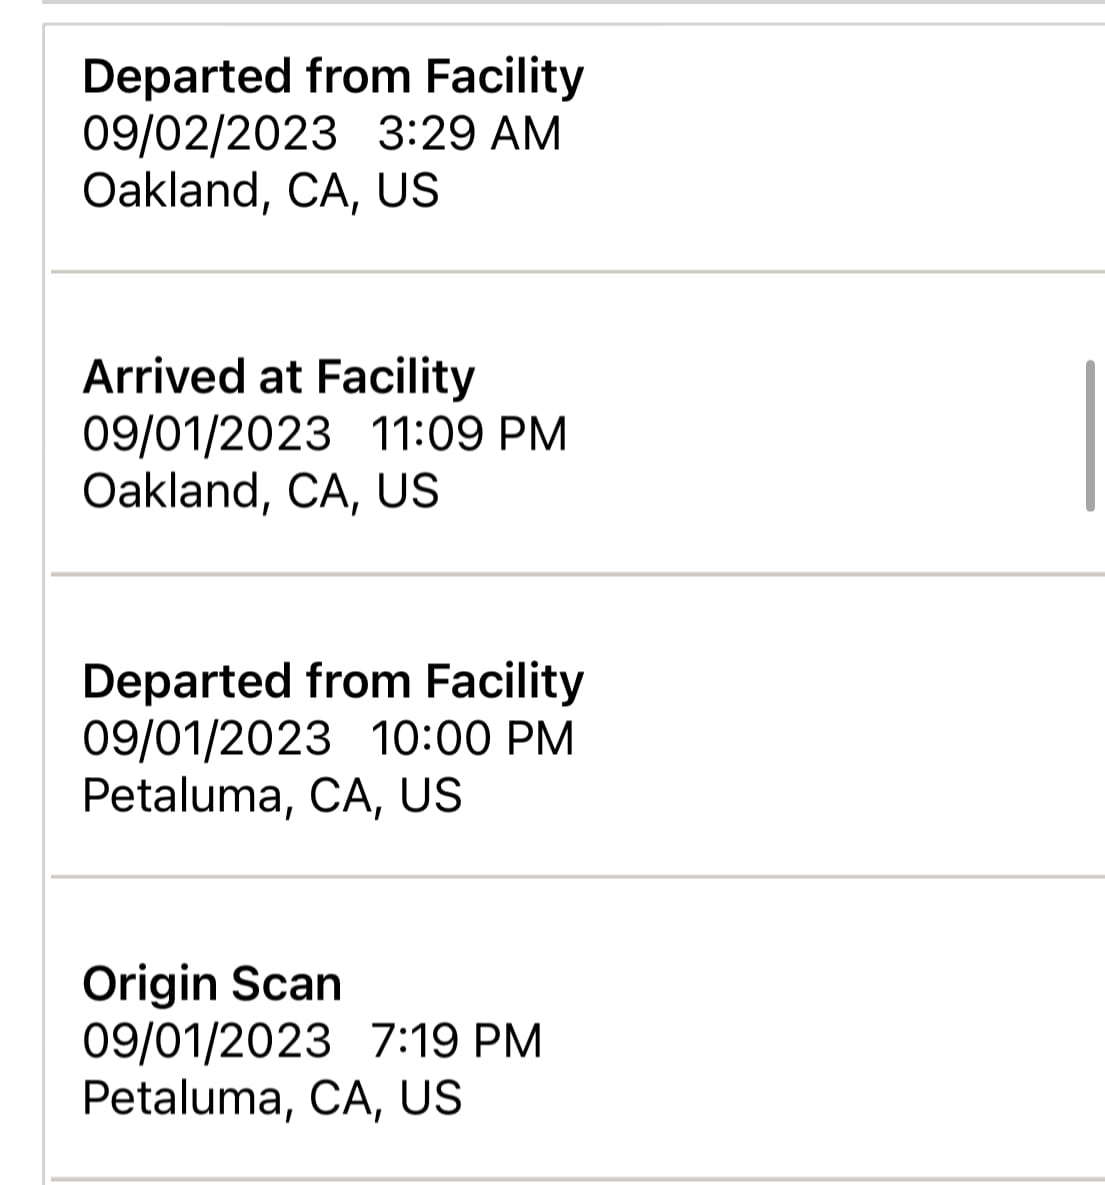Screen dimensions: 1105x1185
Task: Tap Petaluma, CA, US under 10:00 PM departure
Action: pyautogui.click(x=272, y=795)
